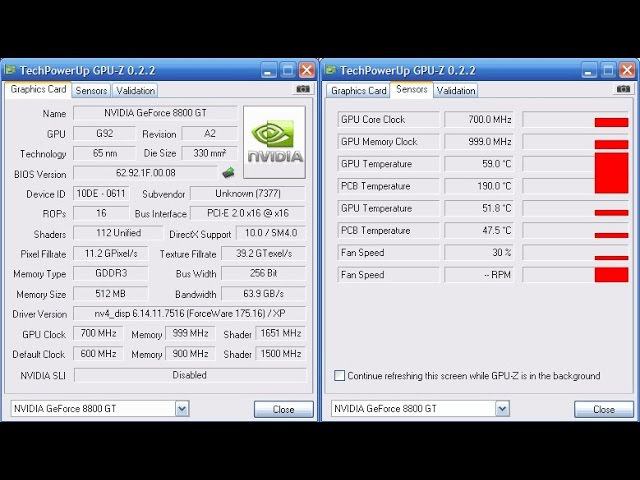Click GPU Clock value 700 MHz

(x=98, y=333)
